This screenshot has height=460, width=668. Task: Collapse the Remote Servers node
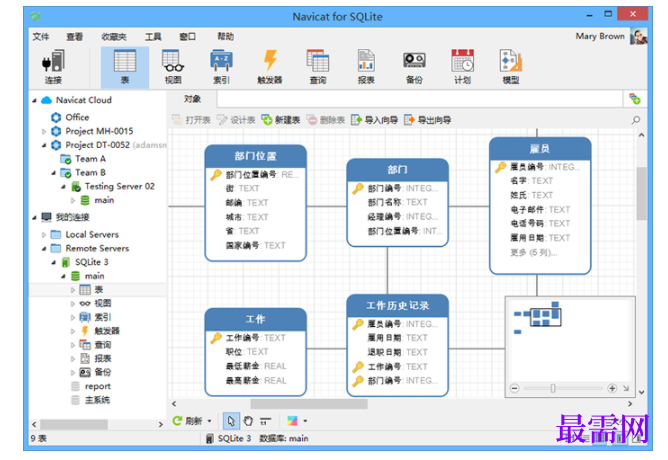click(43, 249)
